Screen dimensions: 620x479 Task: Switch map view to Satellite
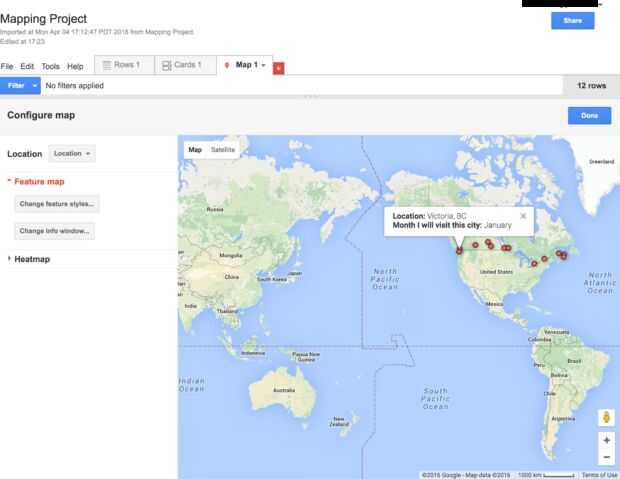(x=223, y=150)
